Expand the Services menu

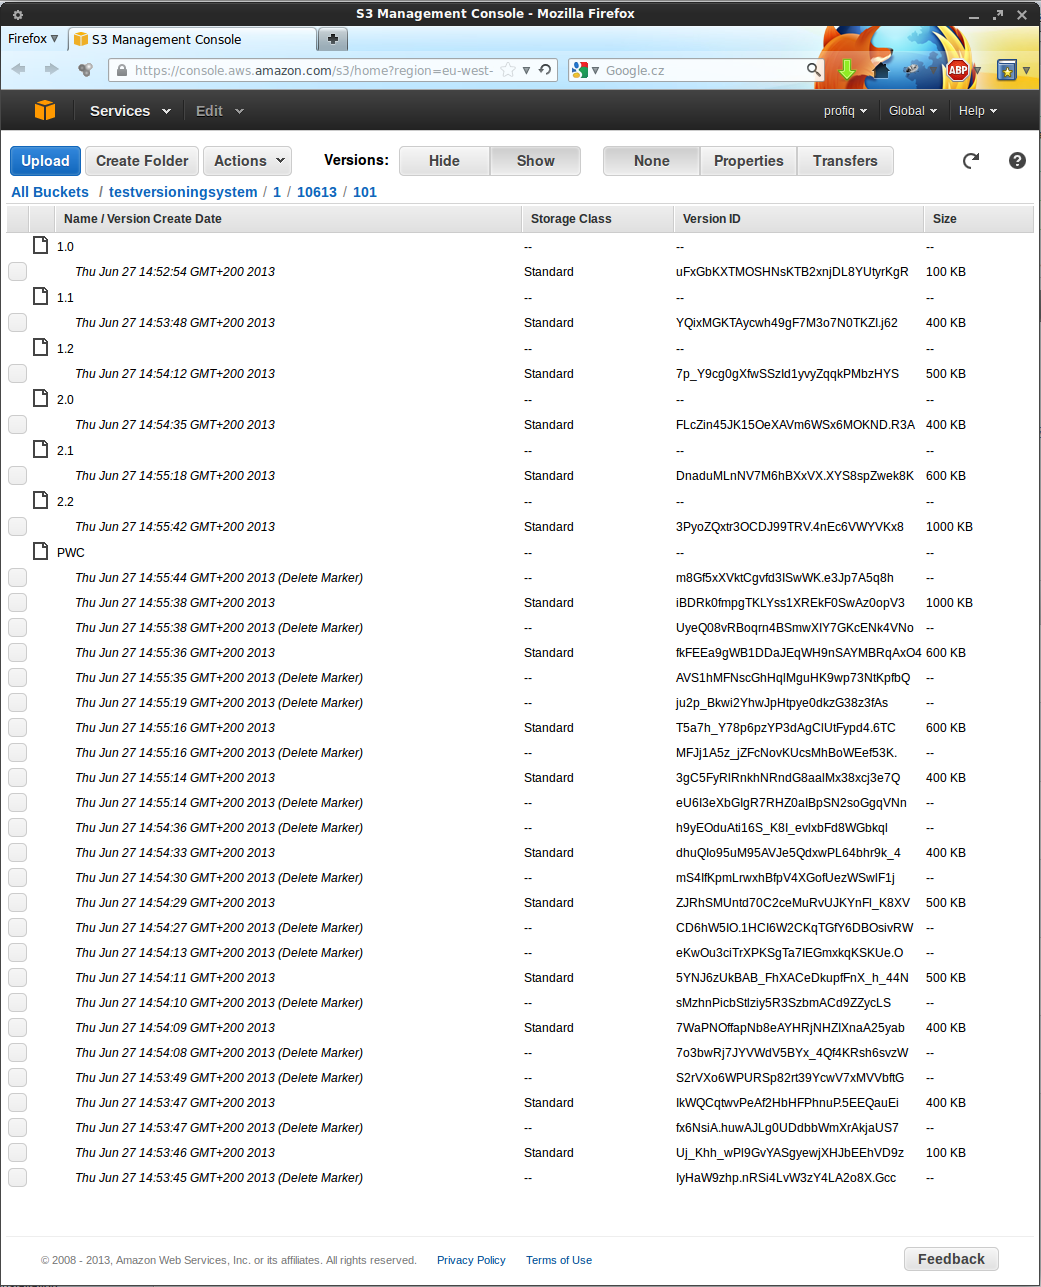click(x=130, y=111)
